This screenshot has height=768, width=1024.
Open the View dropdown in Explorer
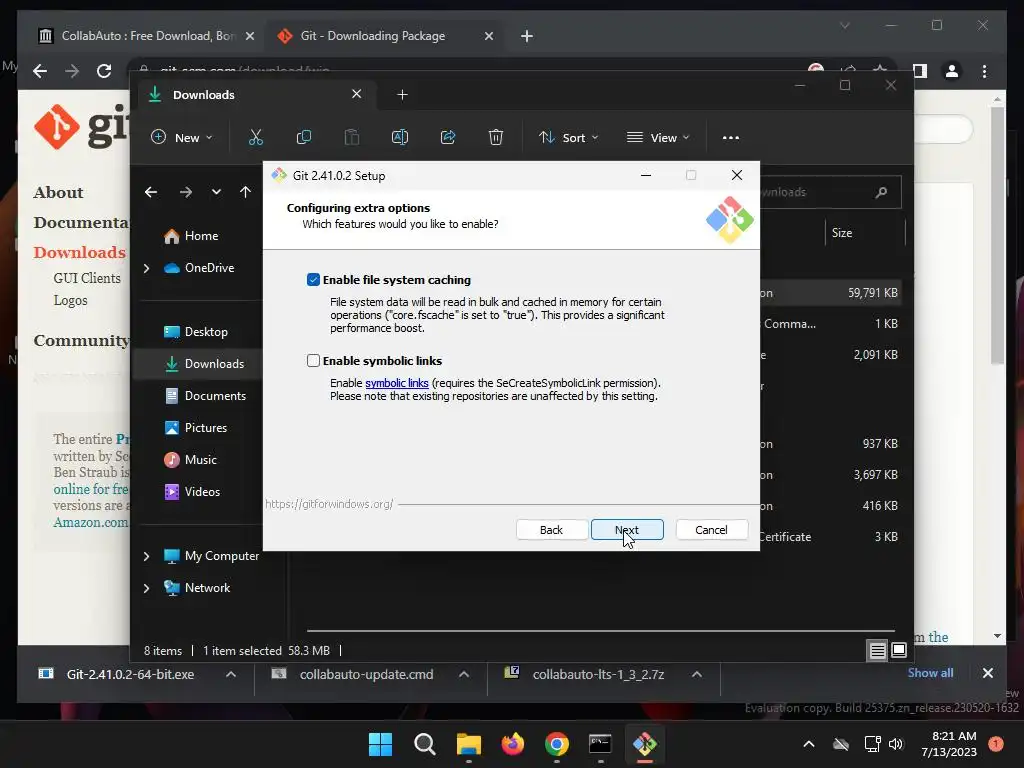(658, 137)
